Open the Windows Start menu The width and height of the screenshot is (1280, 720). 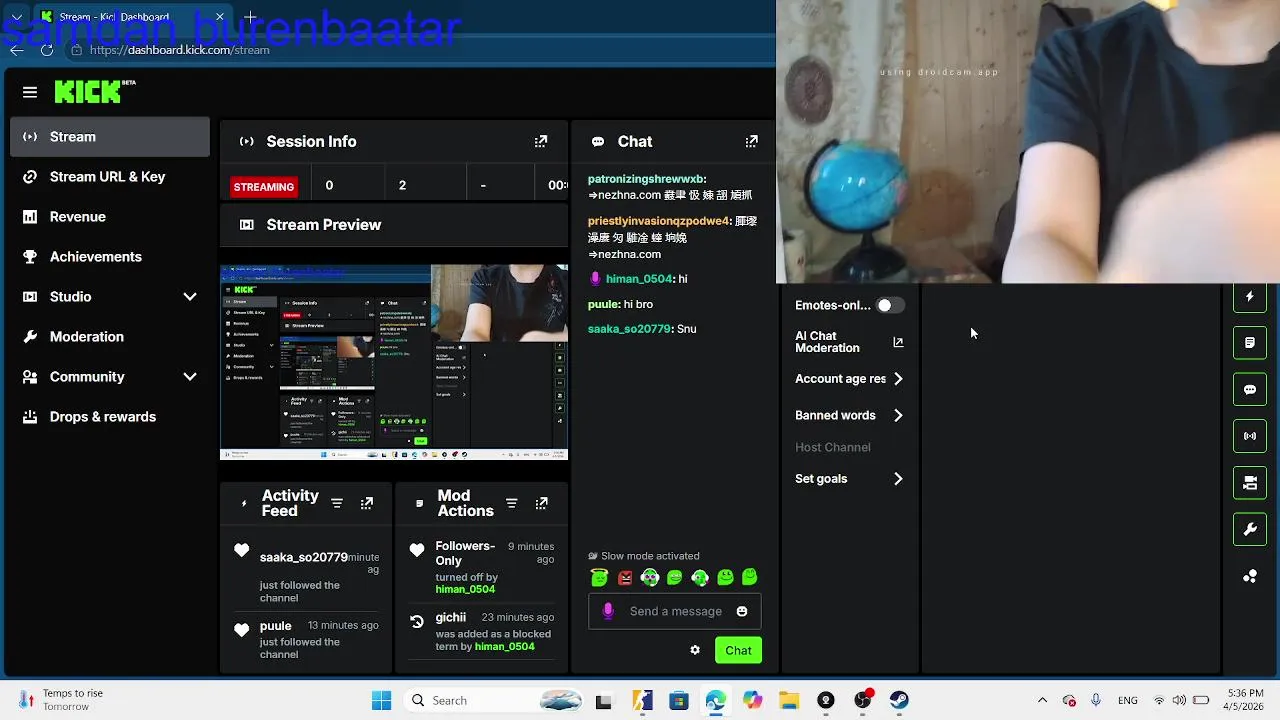point(382,701)
